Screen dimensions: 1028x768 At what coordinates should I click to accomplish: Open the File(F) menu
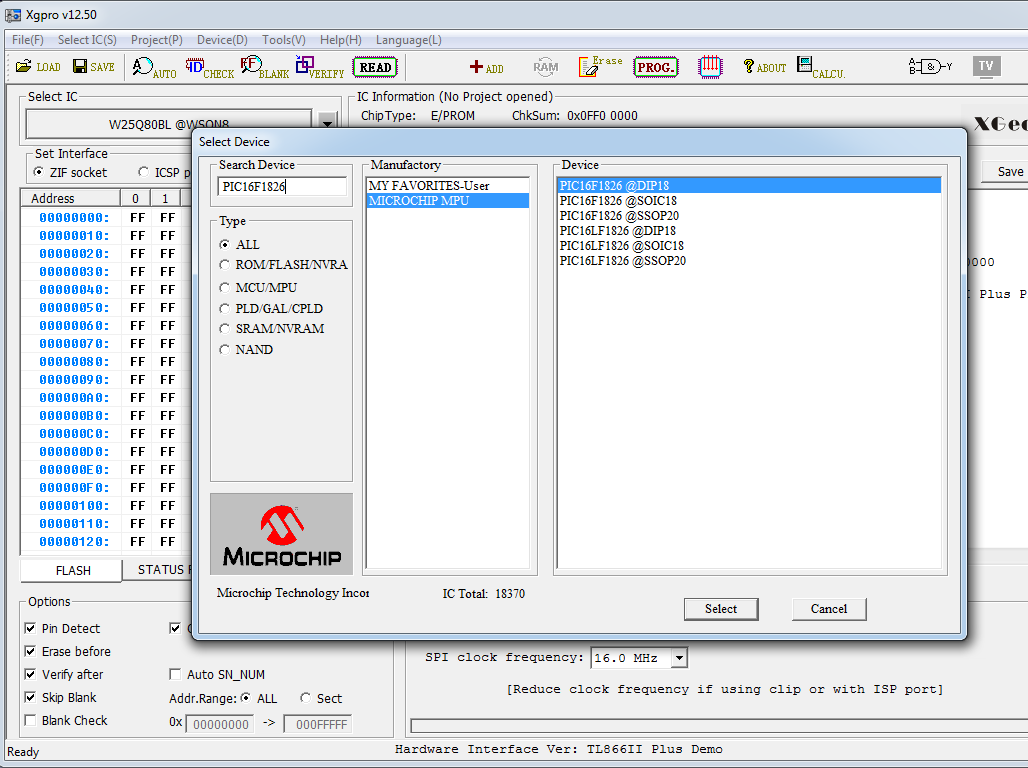[x=28, y=40]
